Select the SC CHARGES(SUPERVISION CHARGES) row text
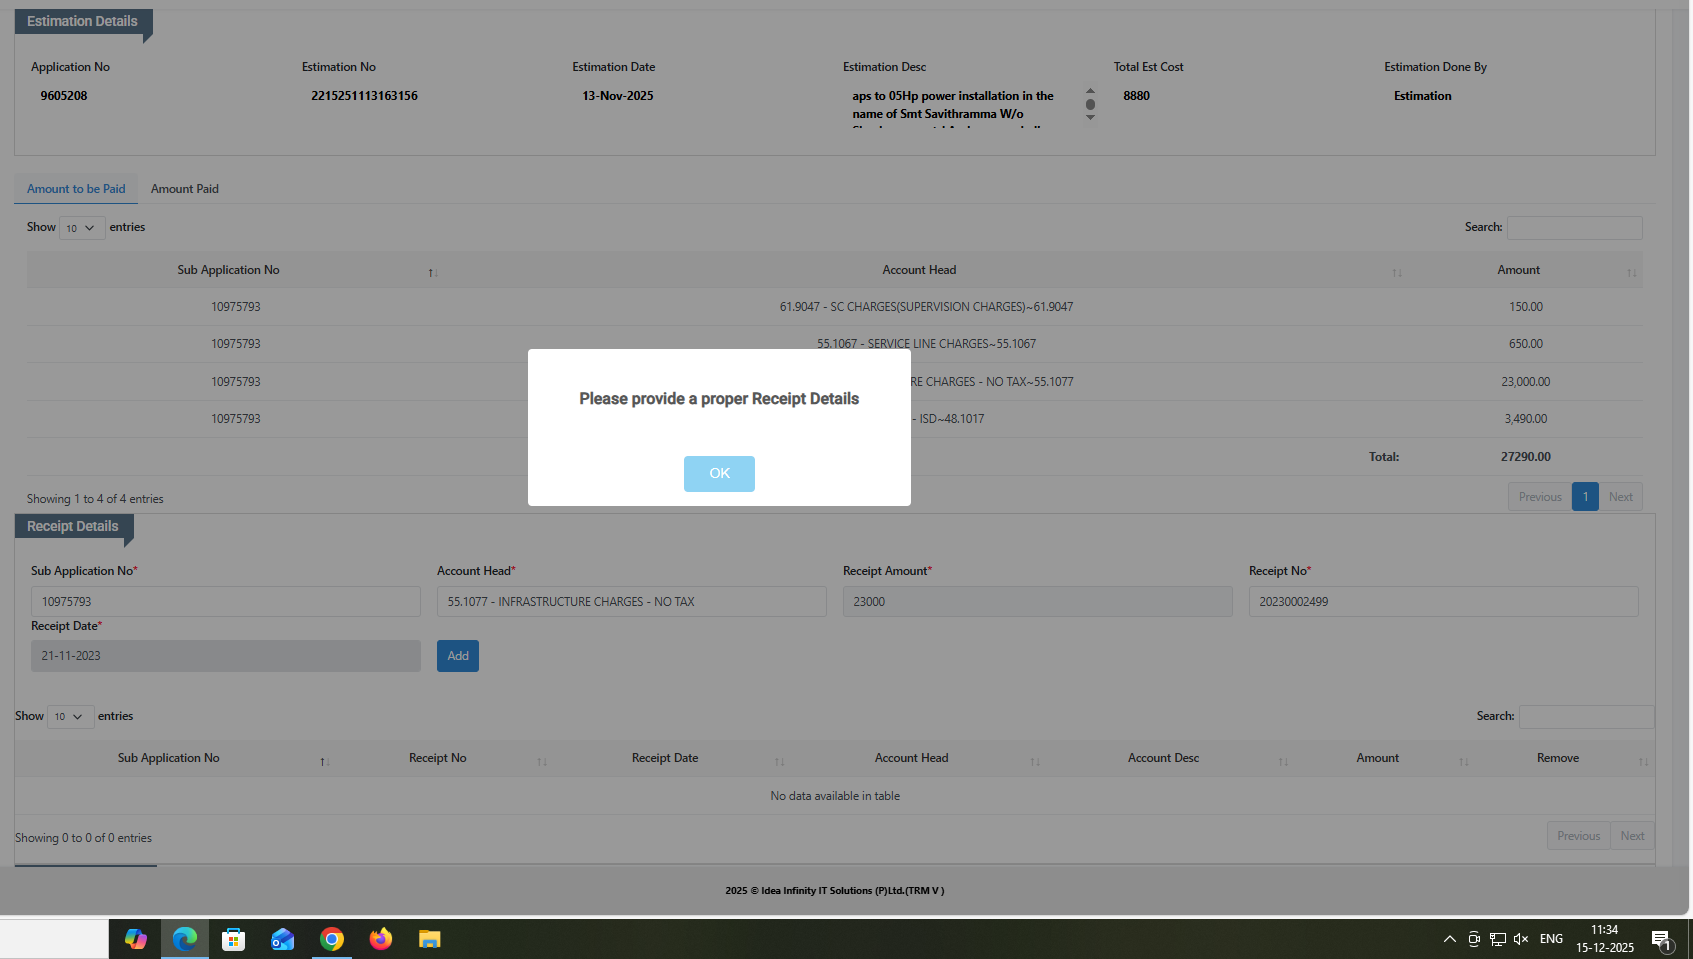The height and width of the screenshot is (959, 1693). coord(926,307)
